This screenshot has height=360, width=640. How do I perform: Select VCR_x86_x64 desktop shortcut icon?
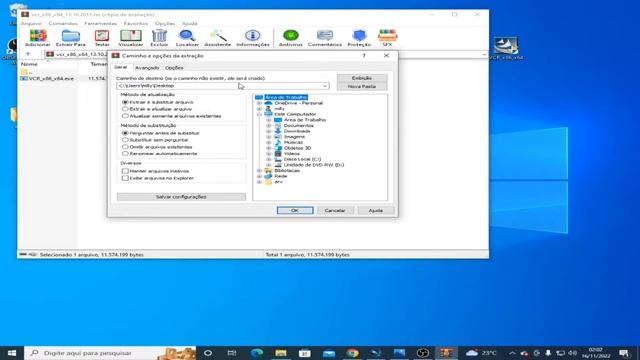pos(506,48)
